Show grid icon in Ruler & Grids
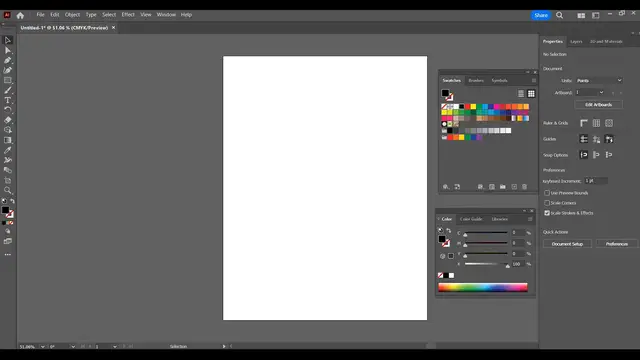Image resolution: width=640 pixels, height=360 pixels. pos(596,123)
